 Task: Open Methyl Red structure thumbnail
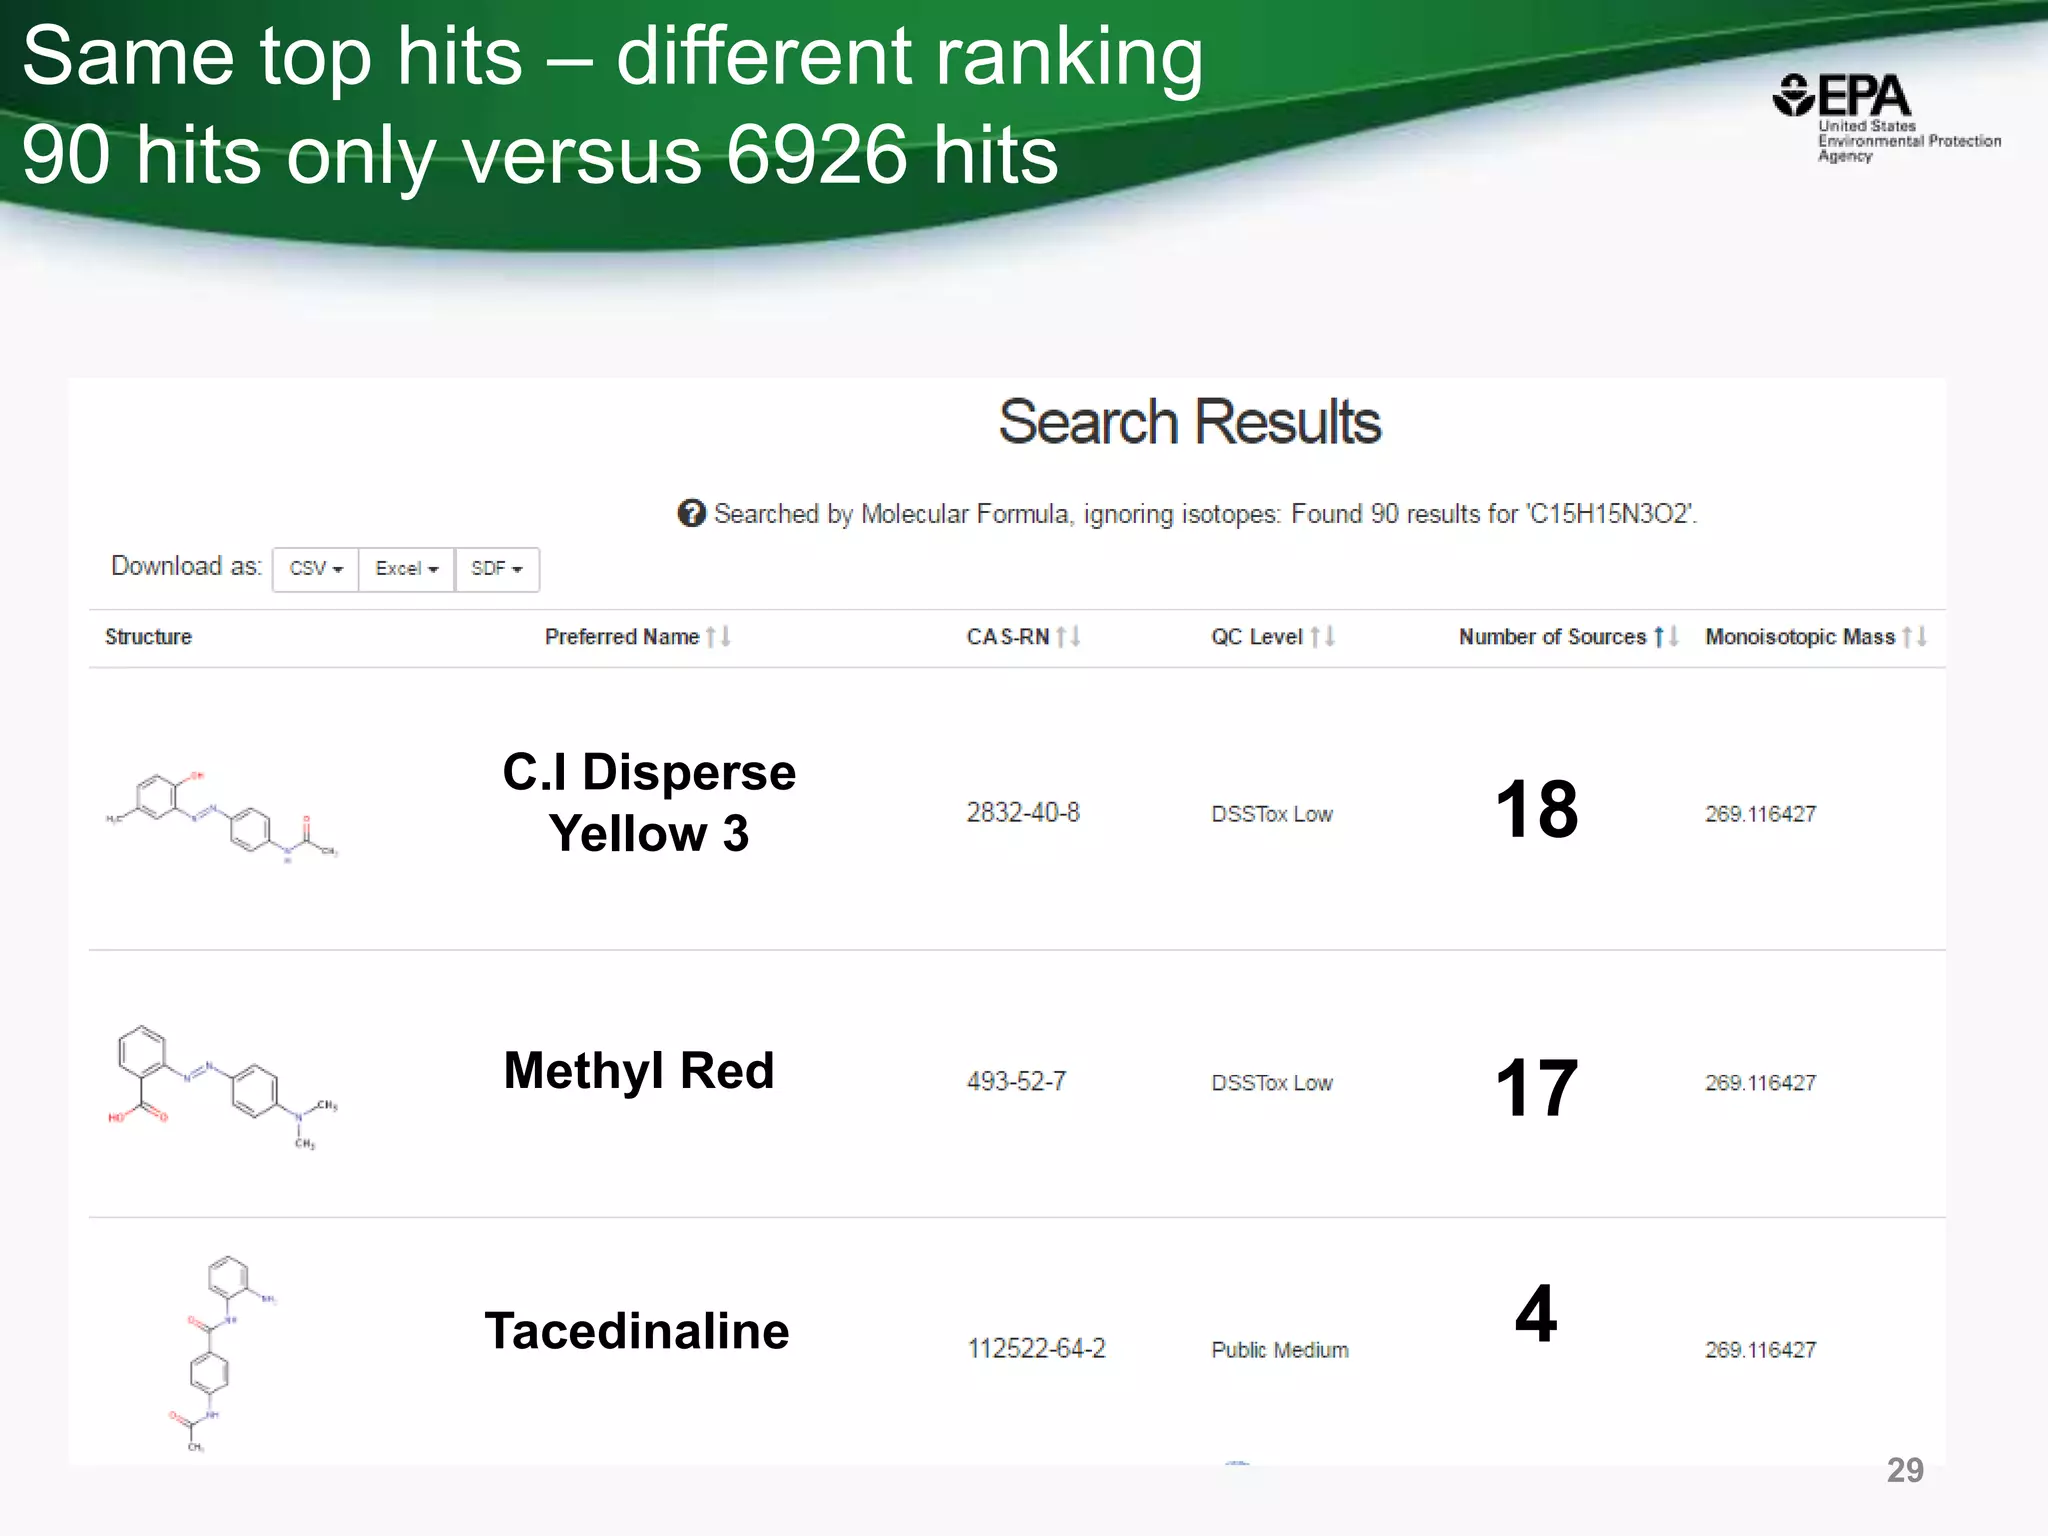pyautogui.click(x=223, y=1087)
